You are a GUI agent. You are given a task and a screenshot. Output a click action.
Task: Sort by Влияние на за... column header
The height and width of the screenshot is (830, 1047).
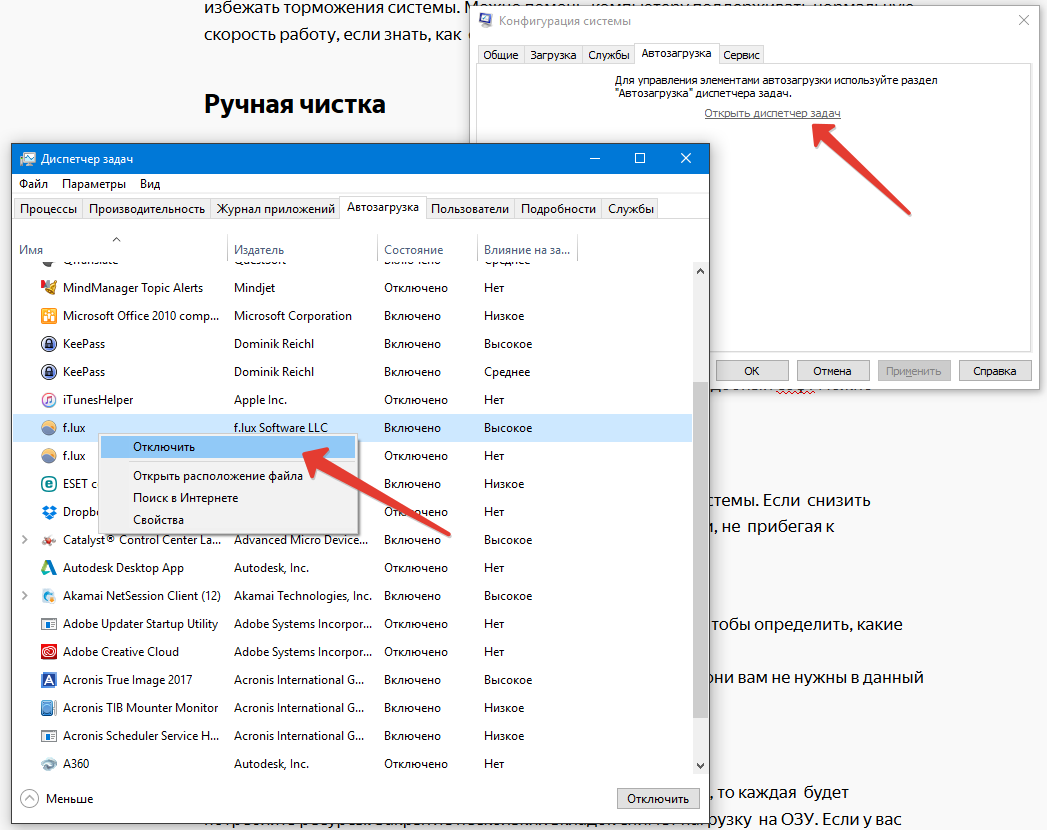click(x=527, y=249)
